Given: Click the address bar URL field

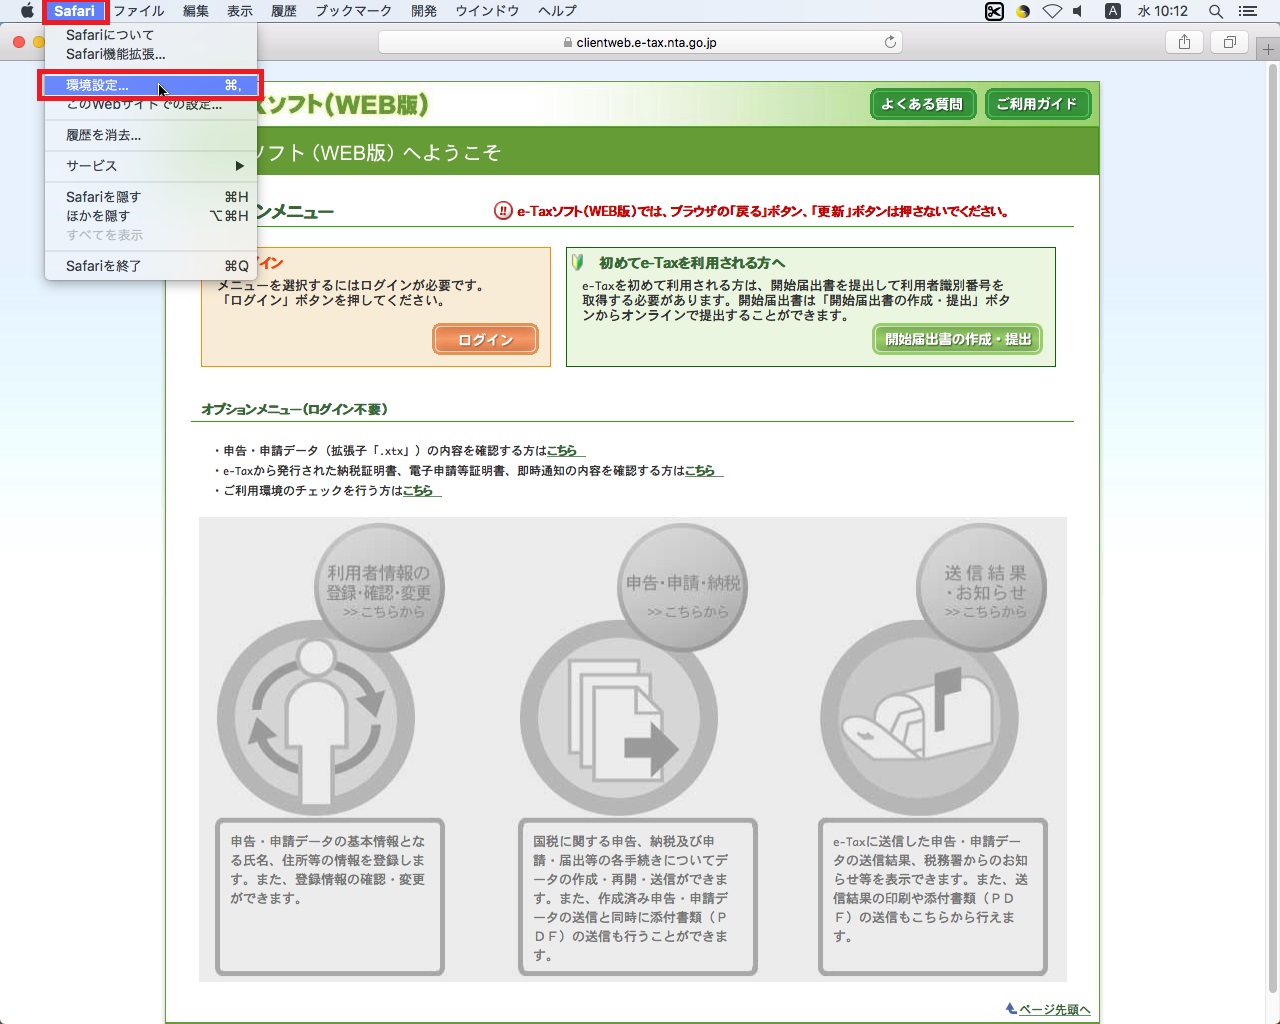Looking at the screenshot, I should click(x=640, y=42).
